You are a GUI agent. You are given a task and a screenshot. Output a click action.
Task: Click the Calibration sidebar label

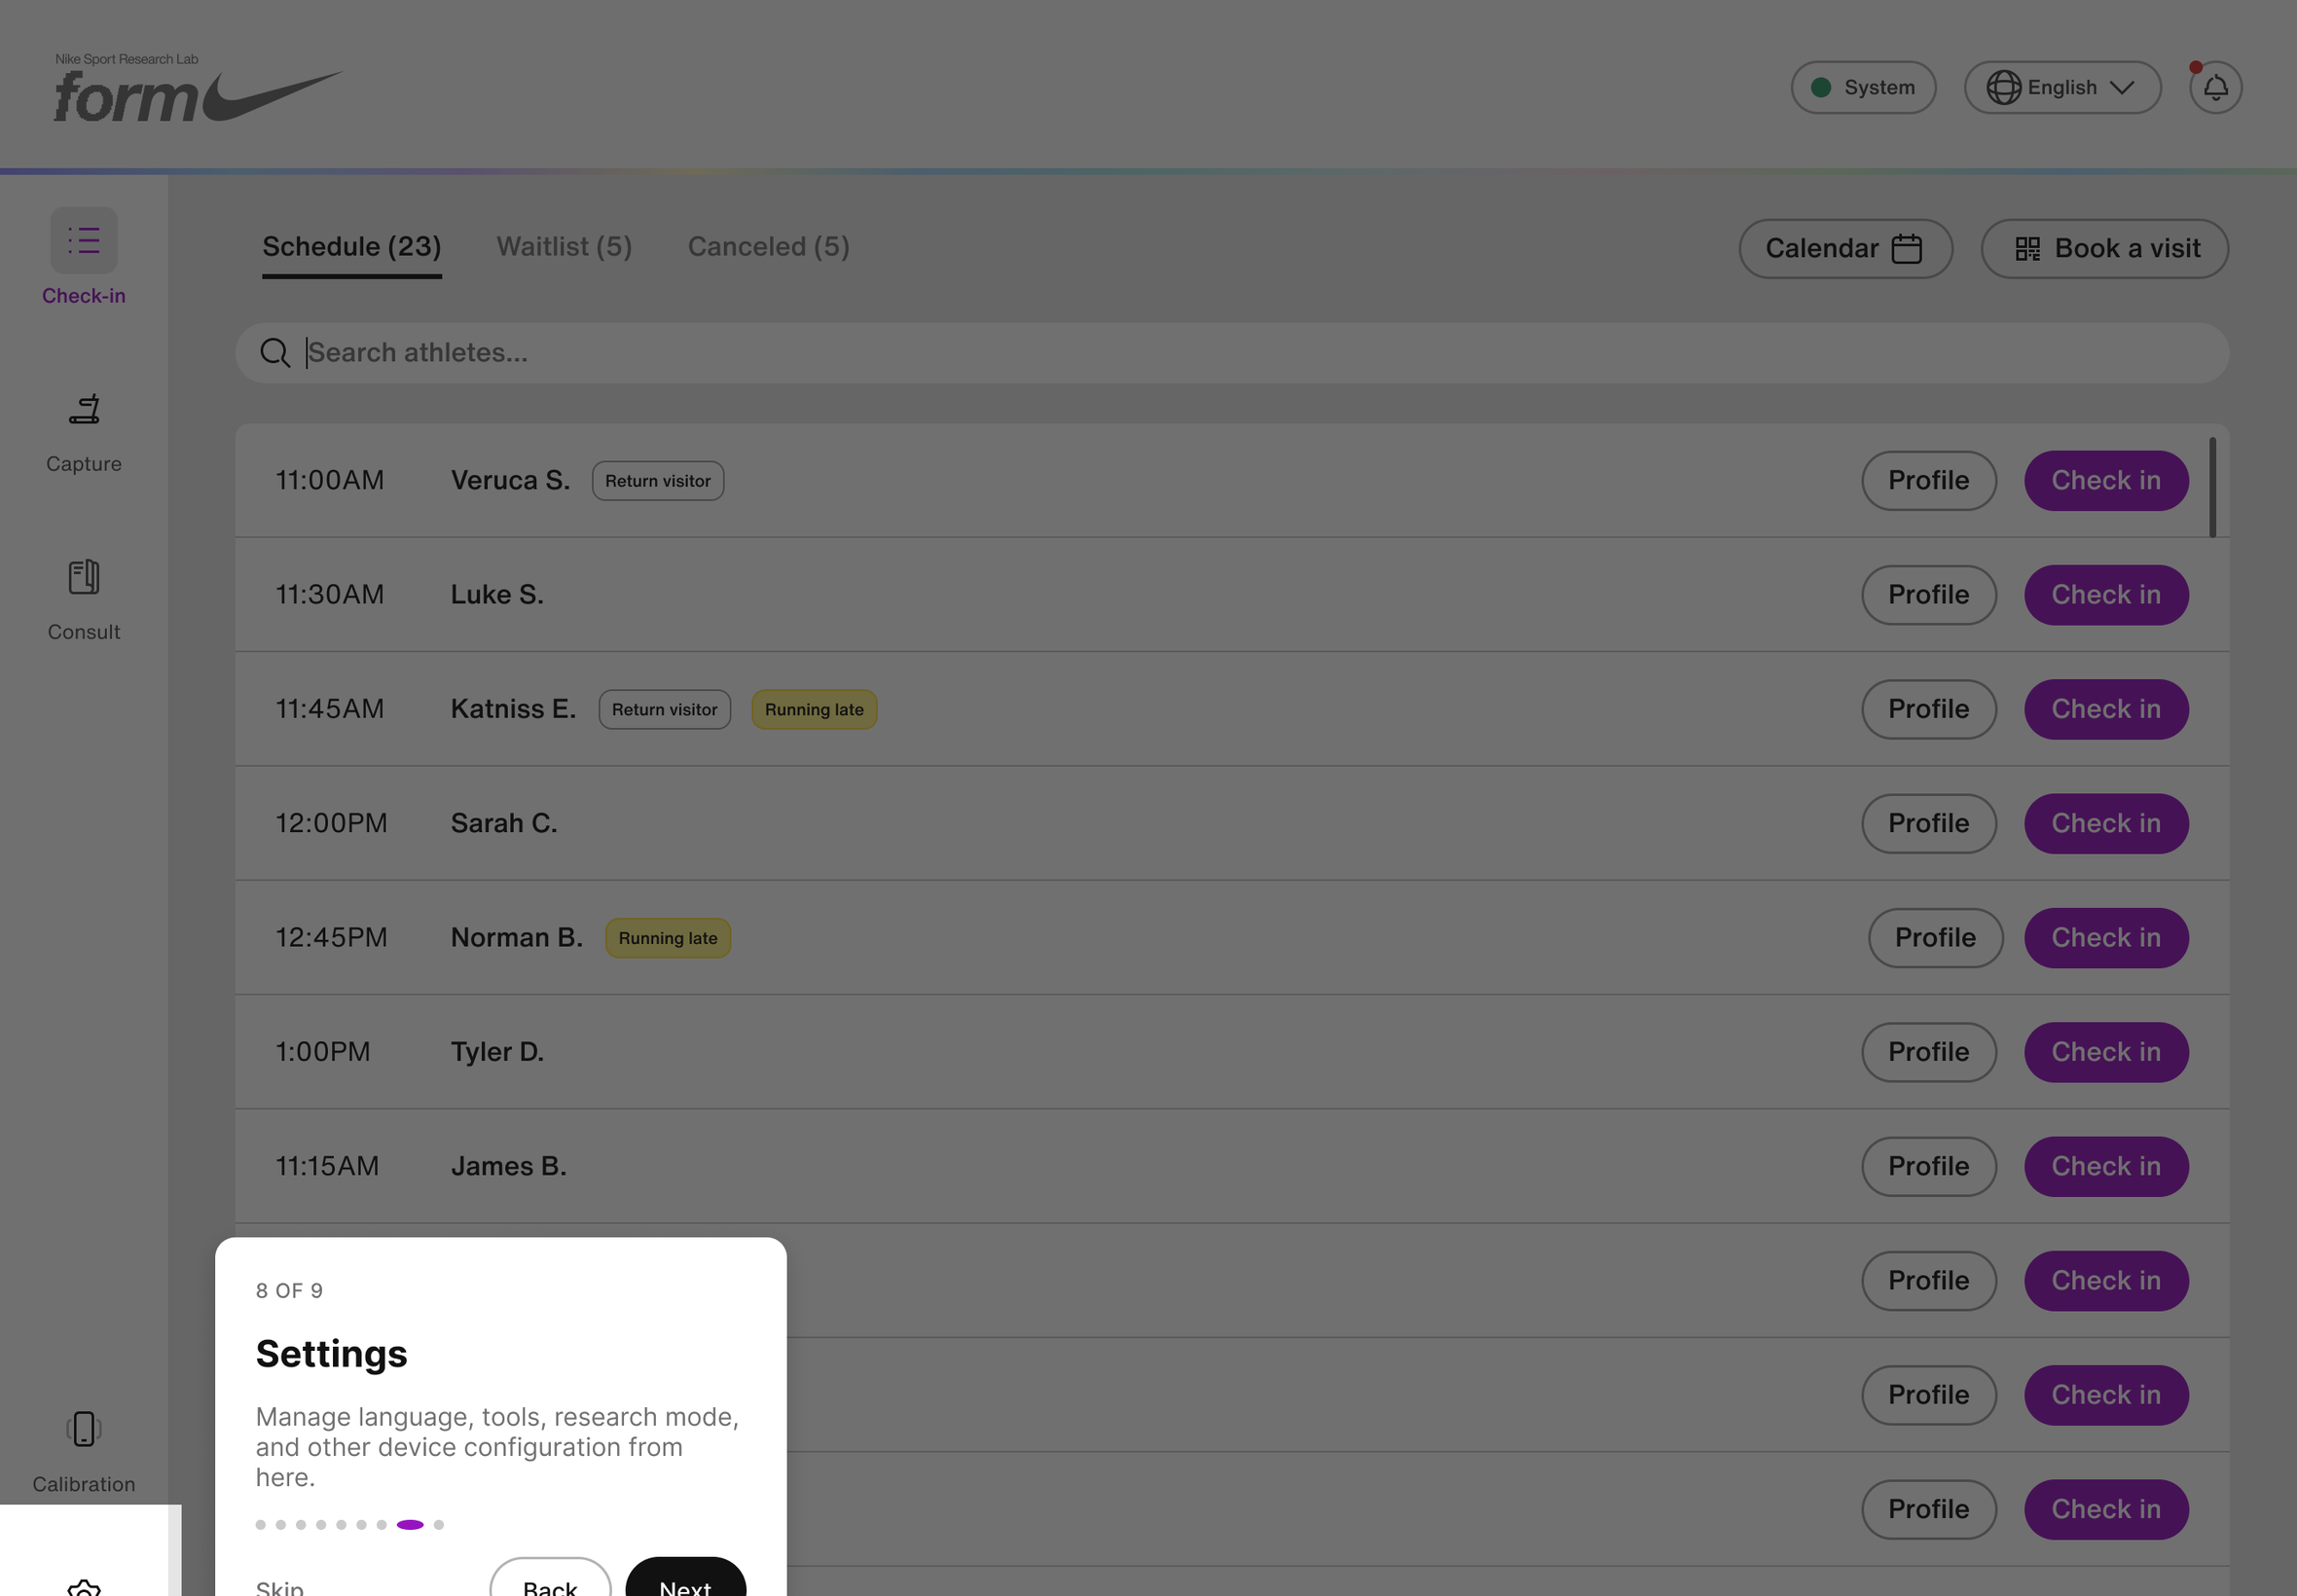pyautogui.click(x=84, y=1484)
